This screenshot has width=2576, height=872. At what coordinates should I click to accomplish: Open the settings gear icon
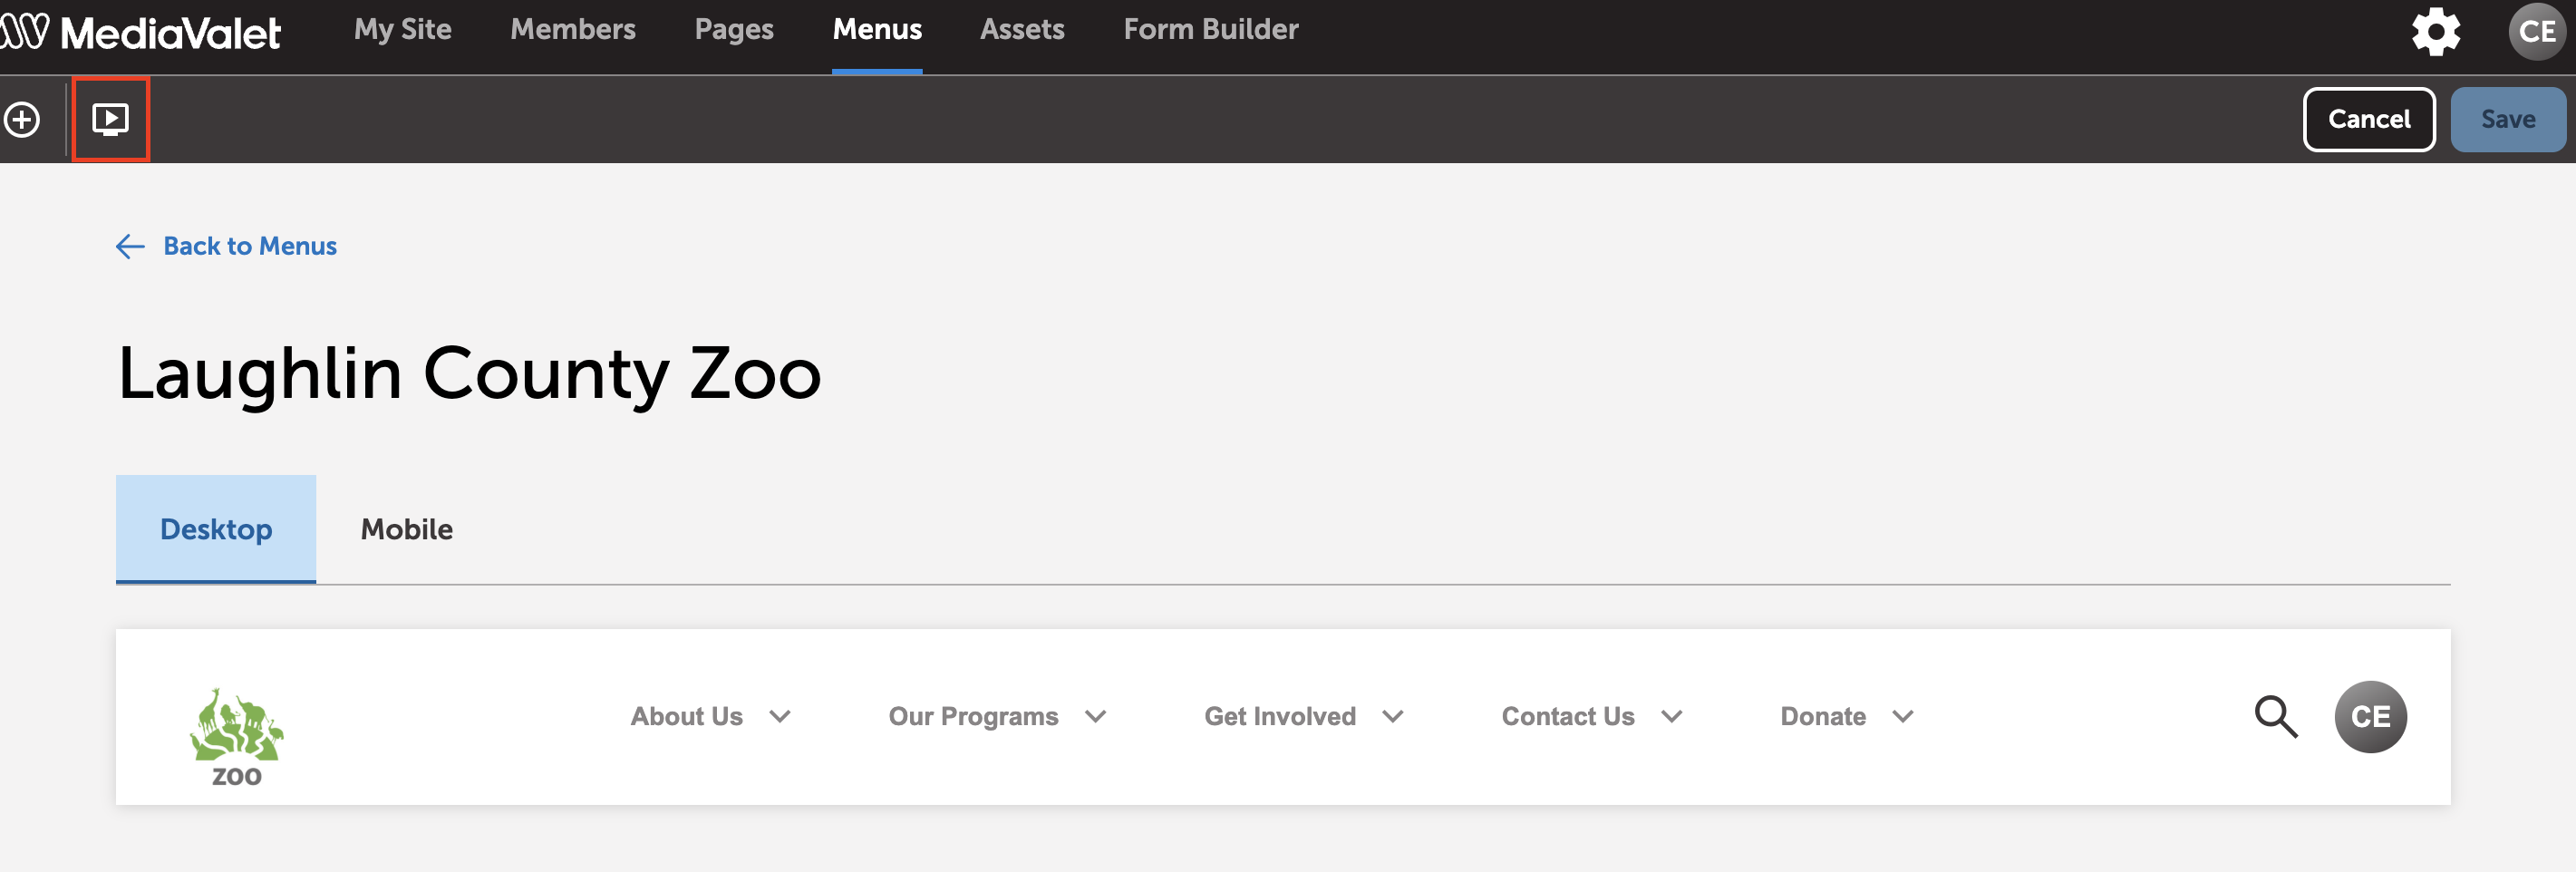pos(2436,31)
